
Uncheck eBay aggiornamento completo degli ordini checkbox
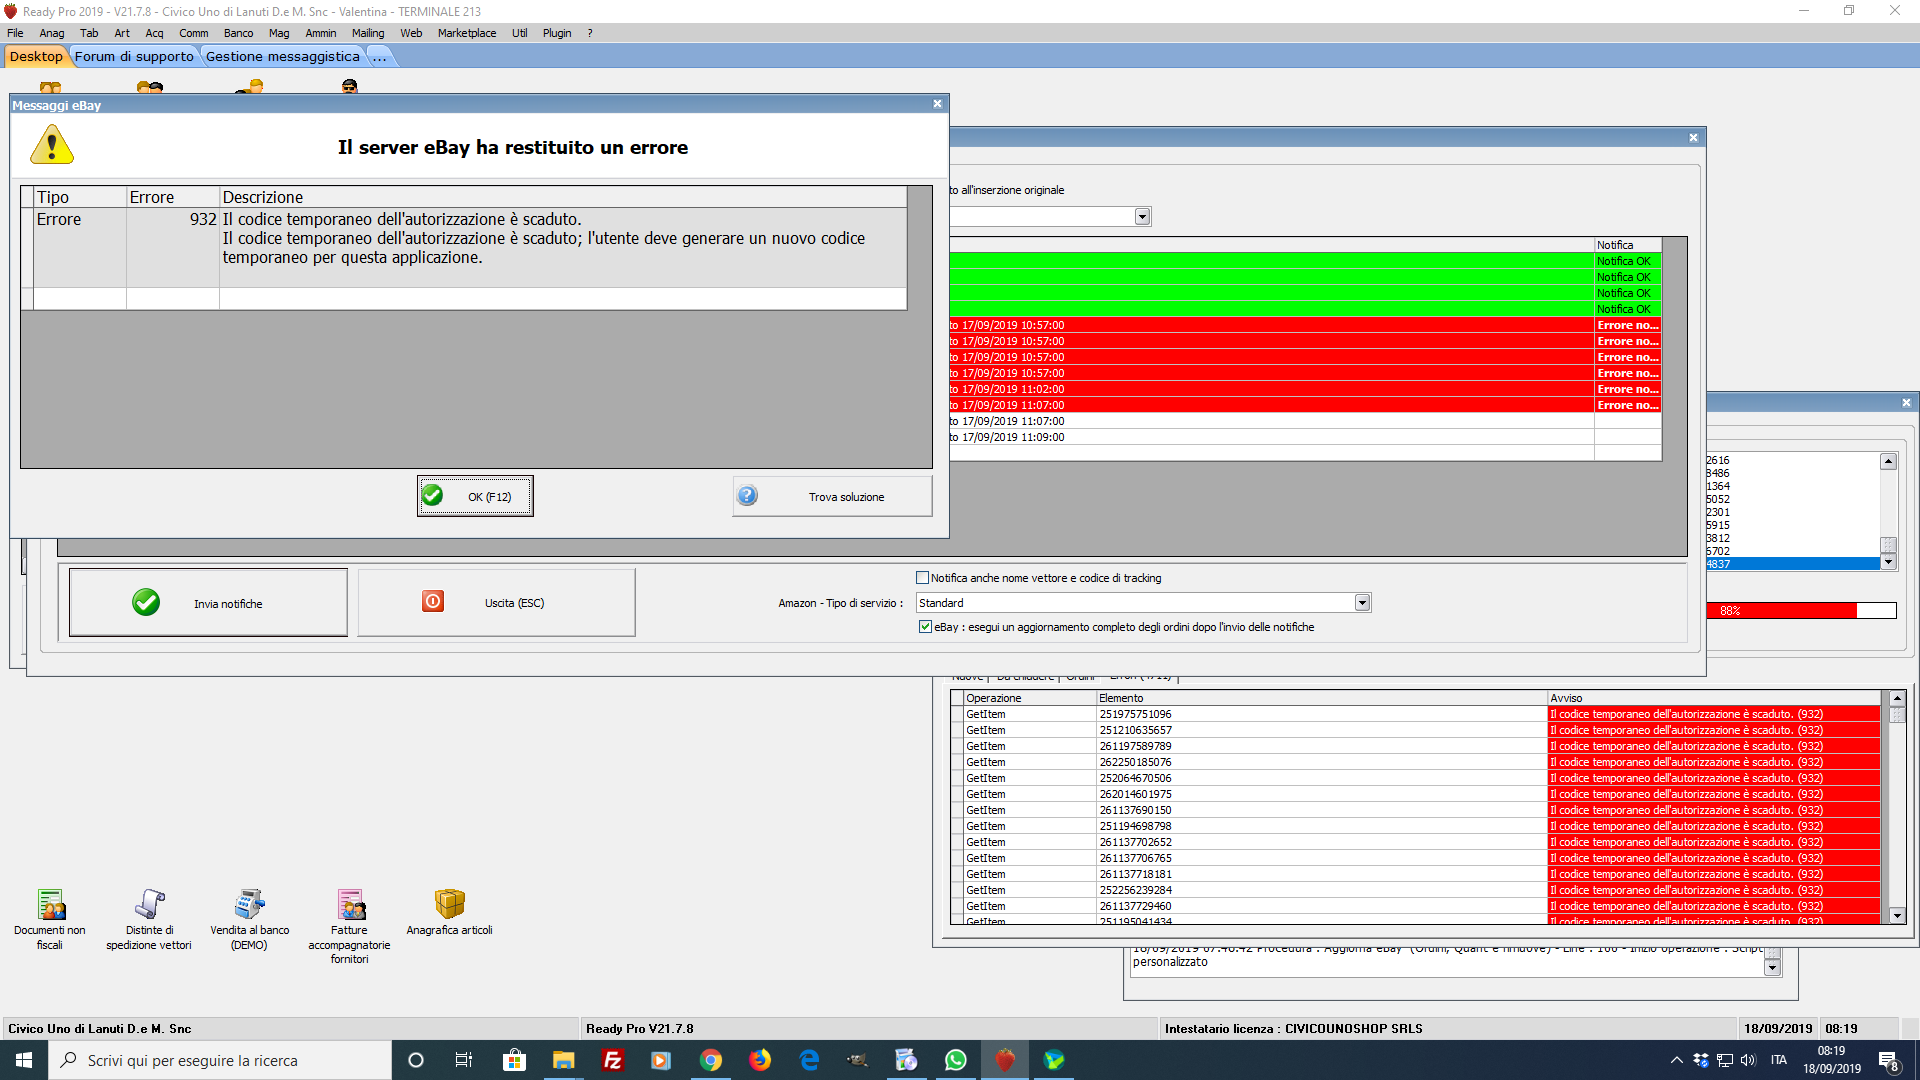pyautogui.click(x=925, y=627)
